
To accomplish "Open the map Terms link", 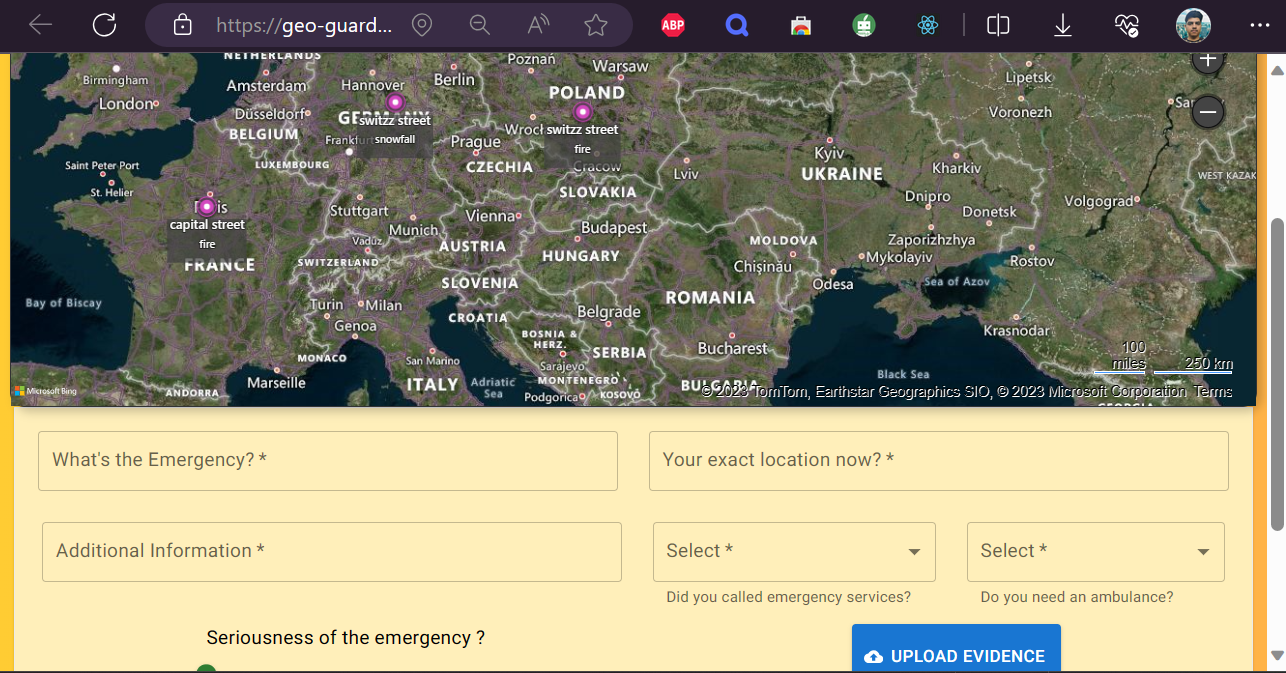I will click(x=1213, y=392).
